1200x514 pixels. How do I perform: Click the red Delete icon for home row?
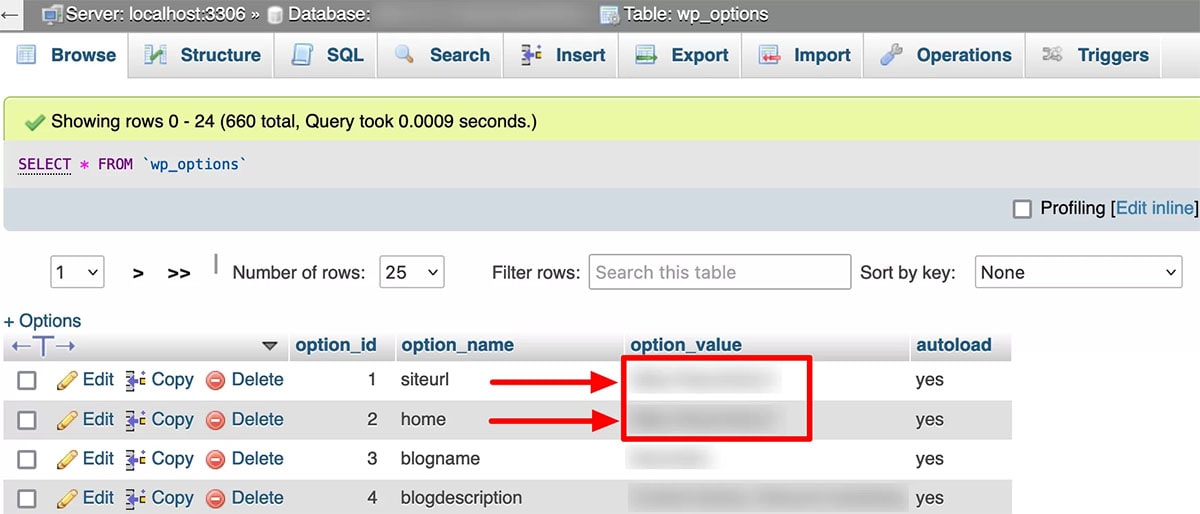(215, 420)
